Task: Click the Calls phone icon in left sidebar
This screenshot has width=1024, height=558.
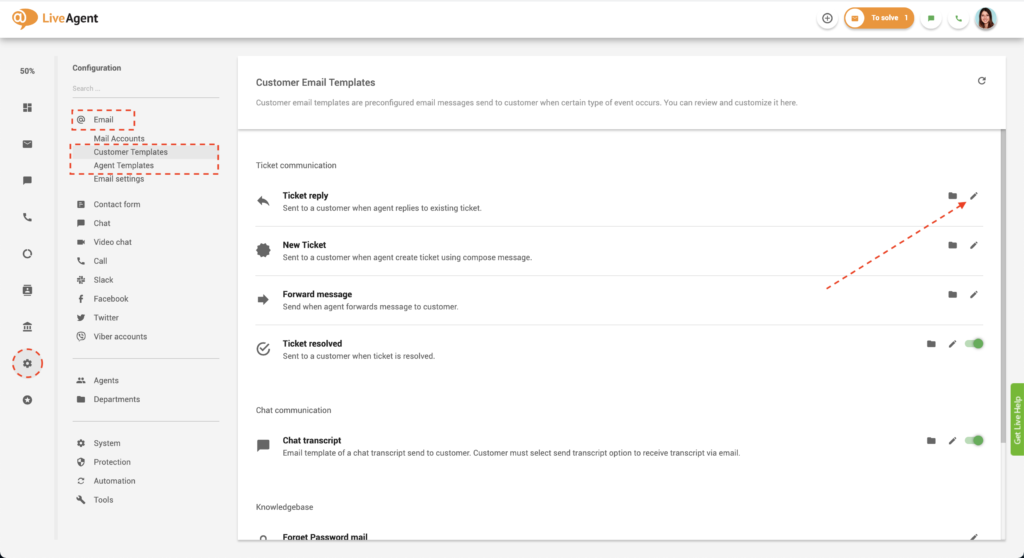Action: point(27,217)
